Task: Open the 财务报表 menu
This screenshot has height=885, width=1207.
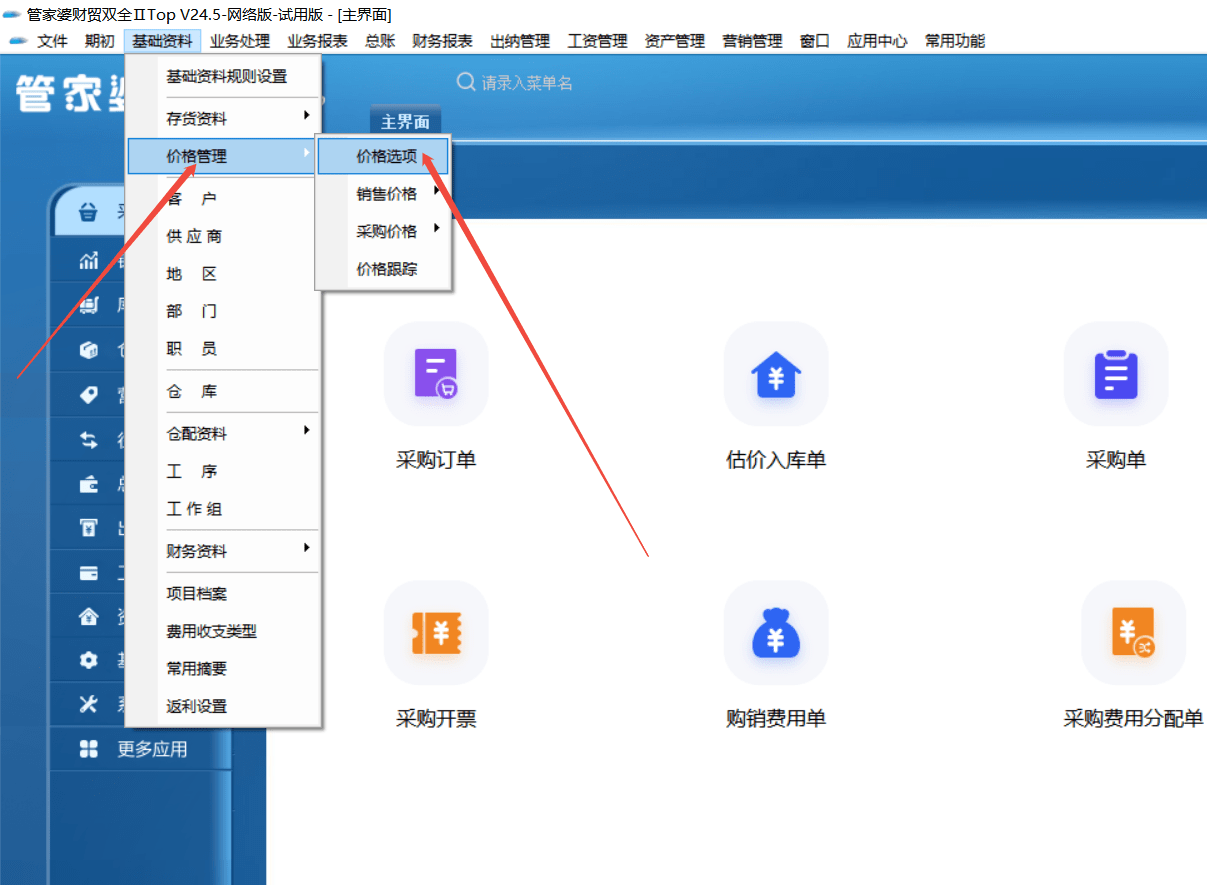Action: point(442,41)
